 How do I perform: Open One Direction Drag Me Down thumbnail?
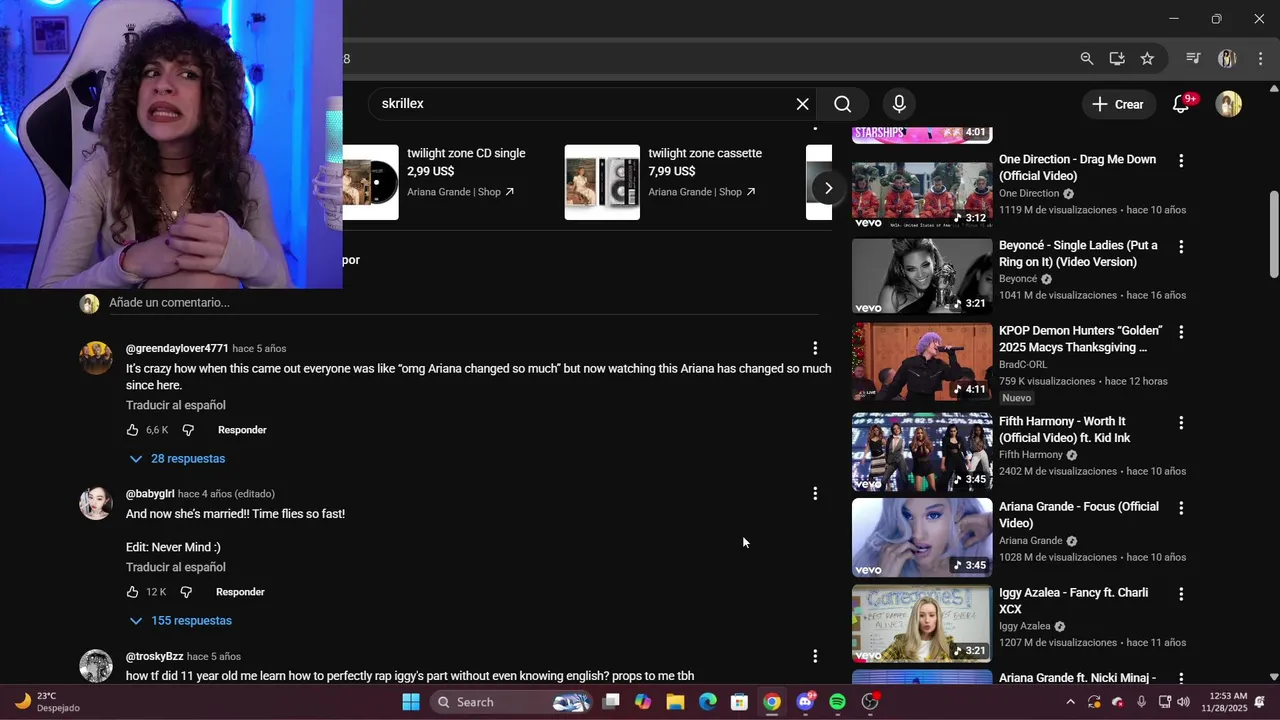[922, 190]
